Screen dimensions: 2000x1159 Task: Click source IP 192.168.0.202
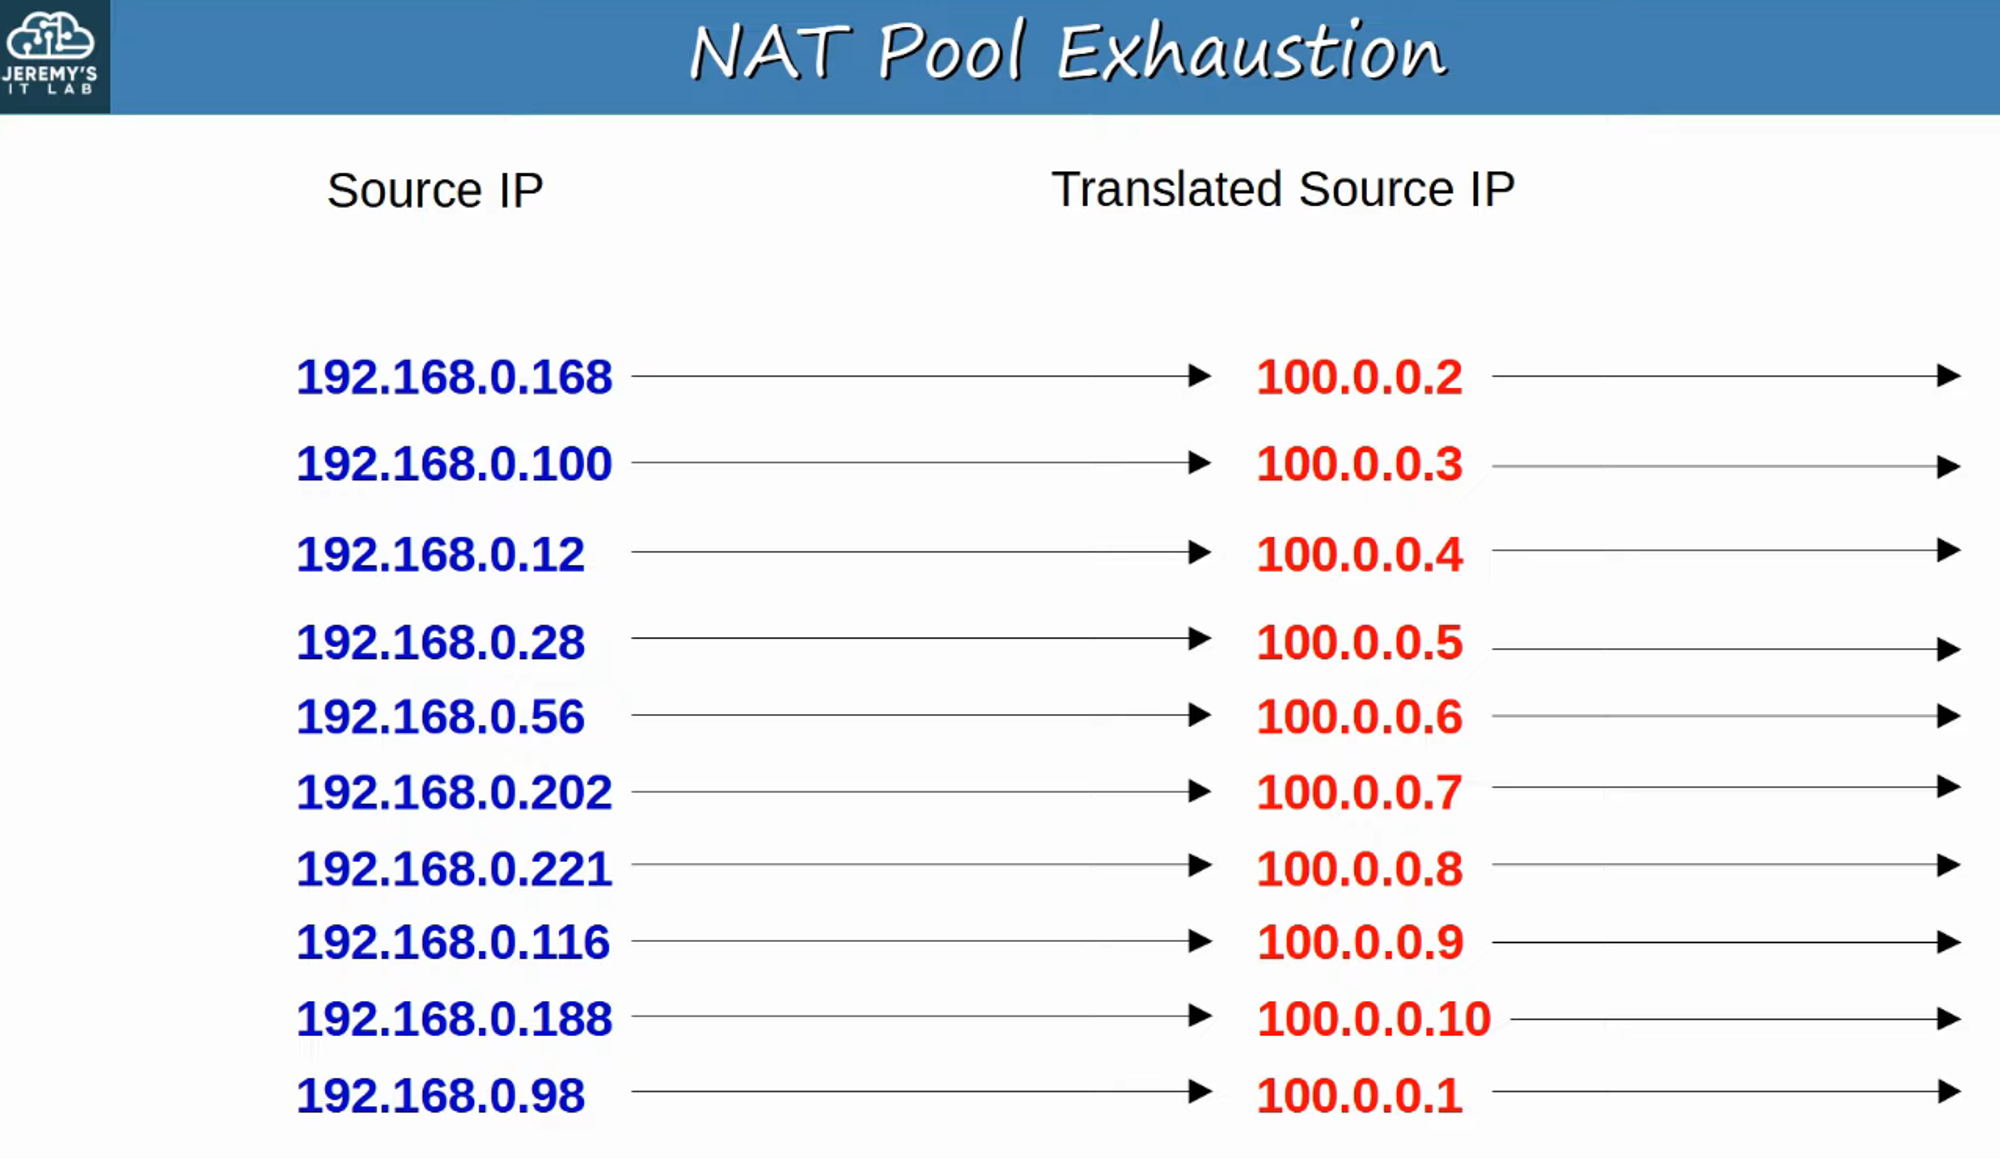[x=454, y=792]
